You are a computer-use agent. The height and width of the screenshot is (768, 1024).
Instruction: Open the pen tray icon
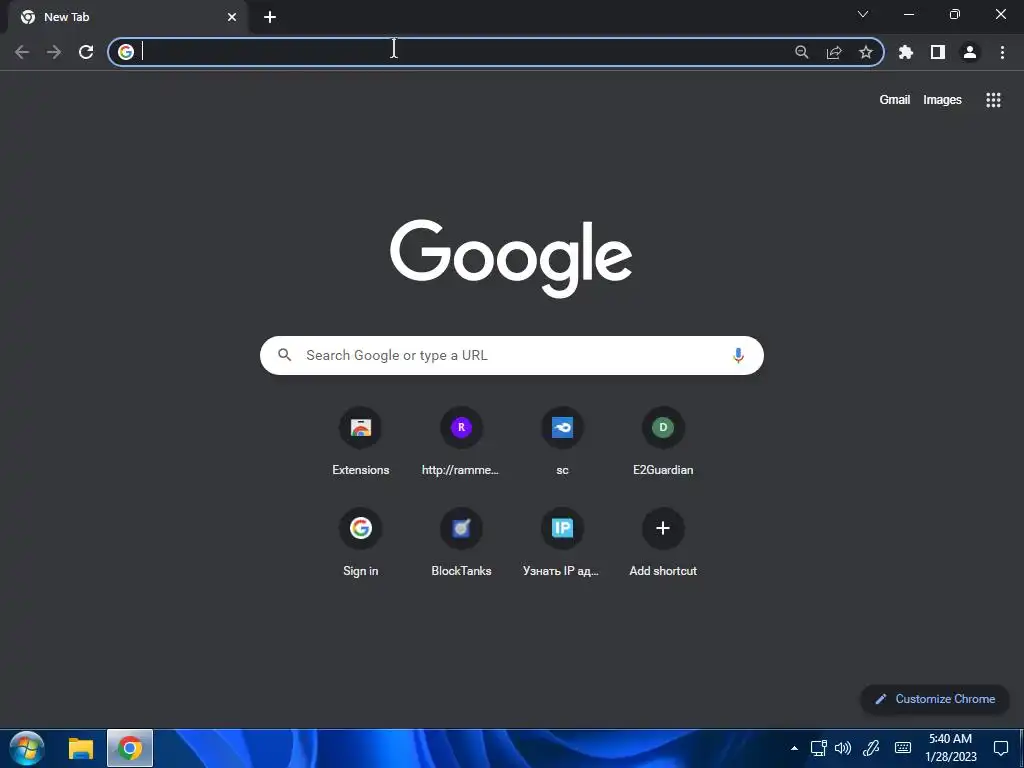coord(871,748)
